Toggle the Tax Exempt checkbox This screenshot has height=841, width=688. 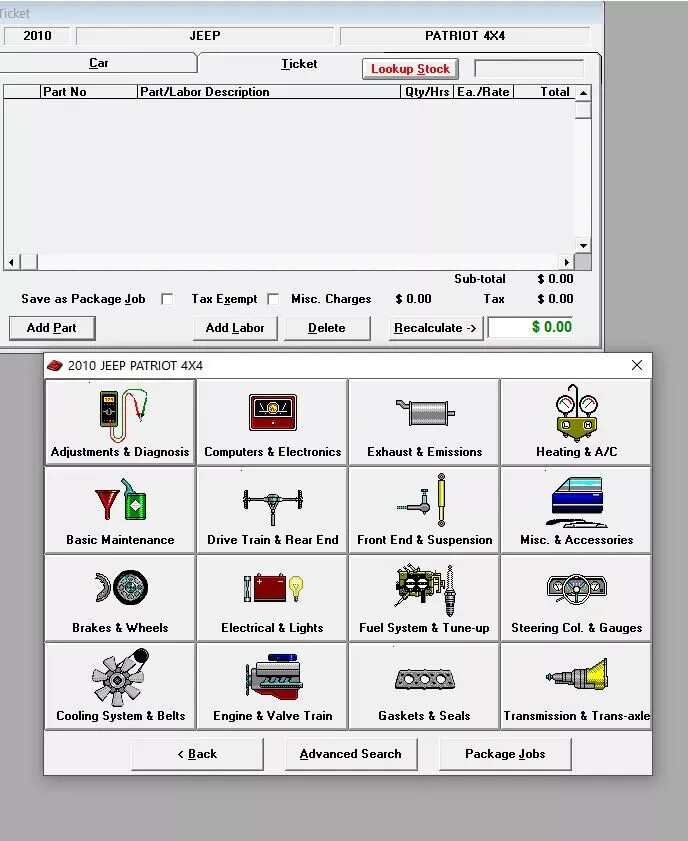tap(273, 299)
